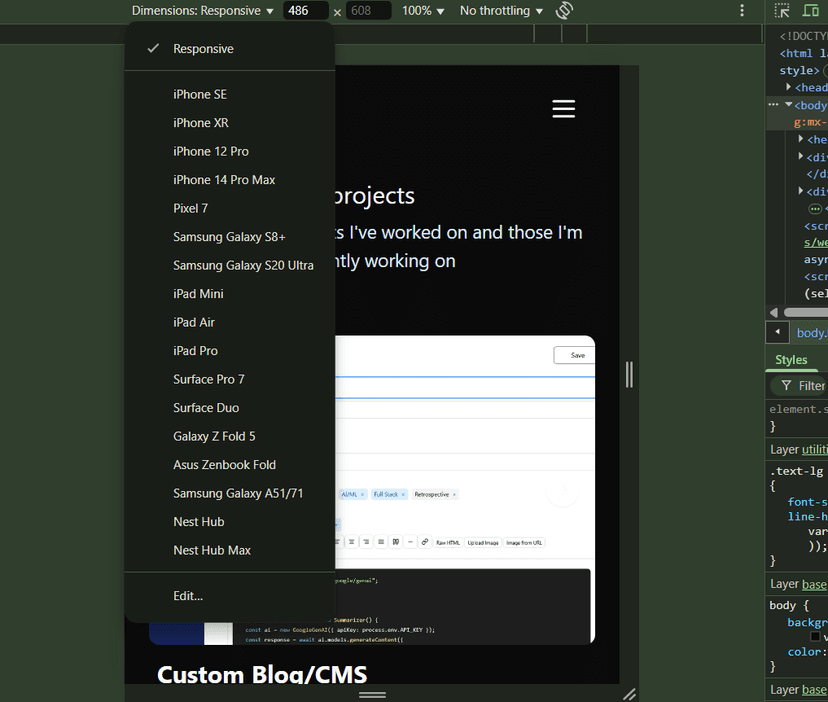Grab the viewport right edge resize handle
This screenshot has height=702, width=828.
pos(629,375)
